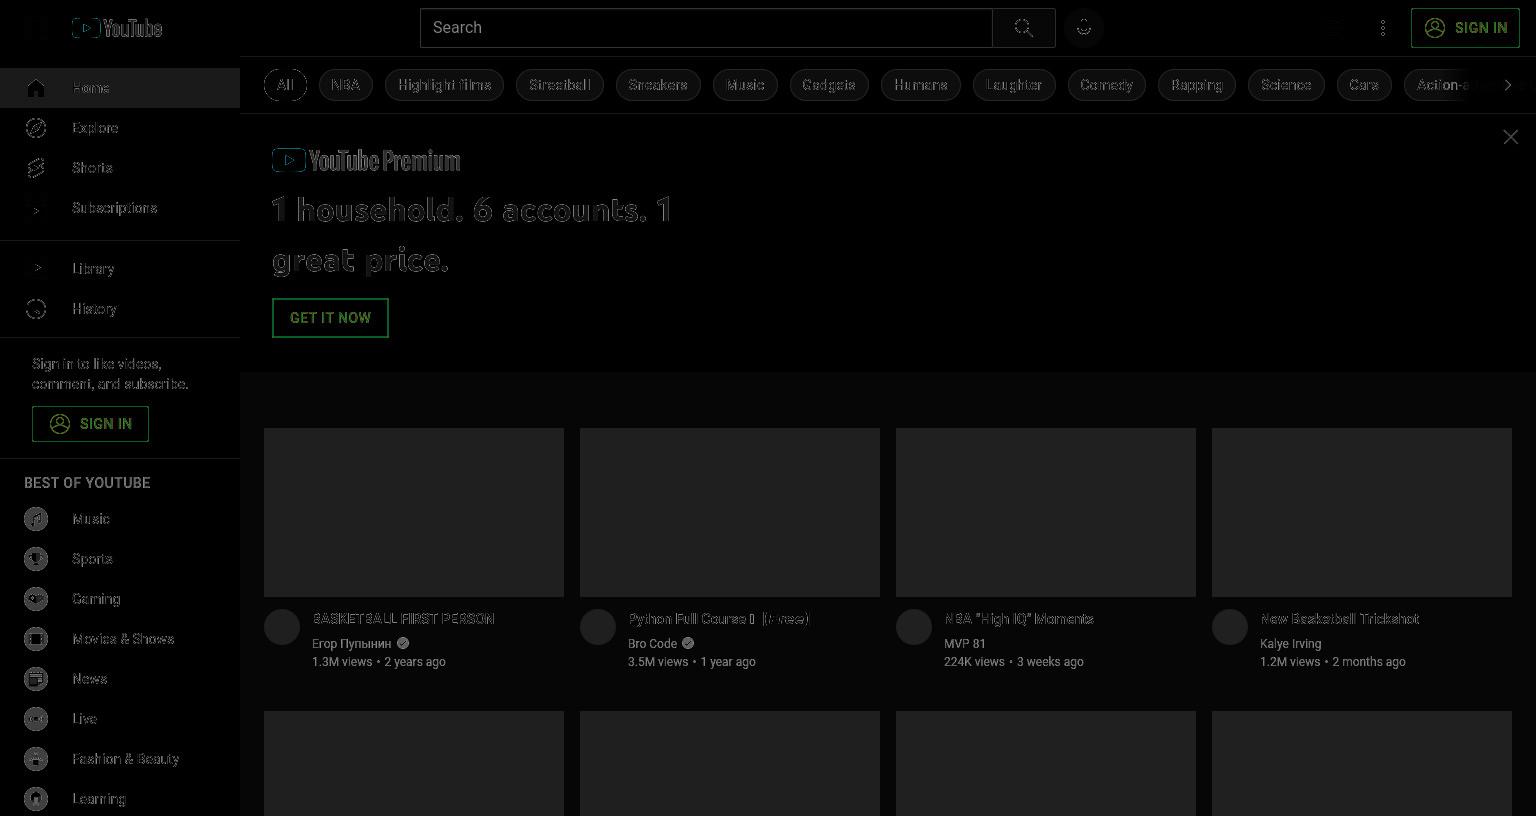The width and height of the screenshot is (1536, 816).
Task: Open the three-dot settings menu
Action: [x=1383, y=28]
